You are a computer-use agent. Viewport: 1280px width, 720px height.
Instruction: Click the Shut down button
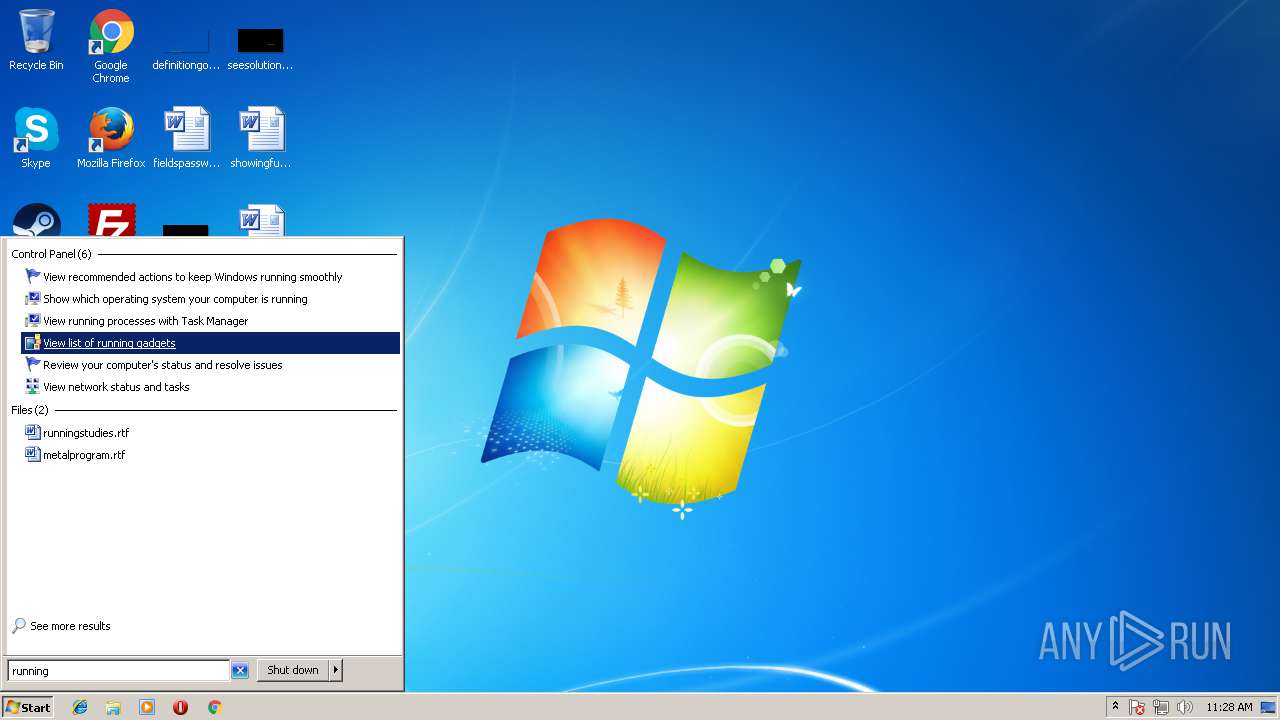tap(293, 670)
